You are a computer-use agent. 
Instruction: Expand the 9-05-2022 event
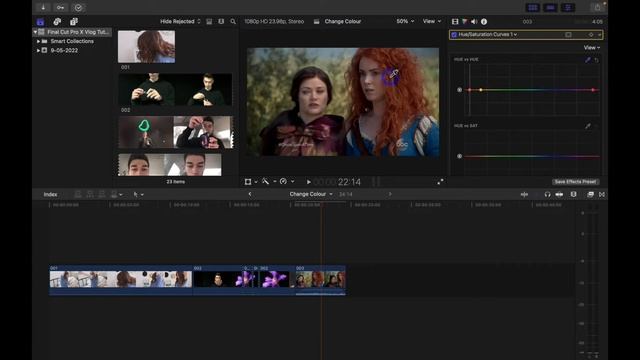pyautogui.click(x=38, y=51)
